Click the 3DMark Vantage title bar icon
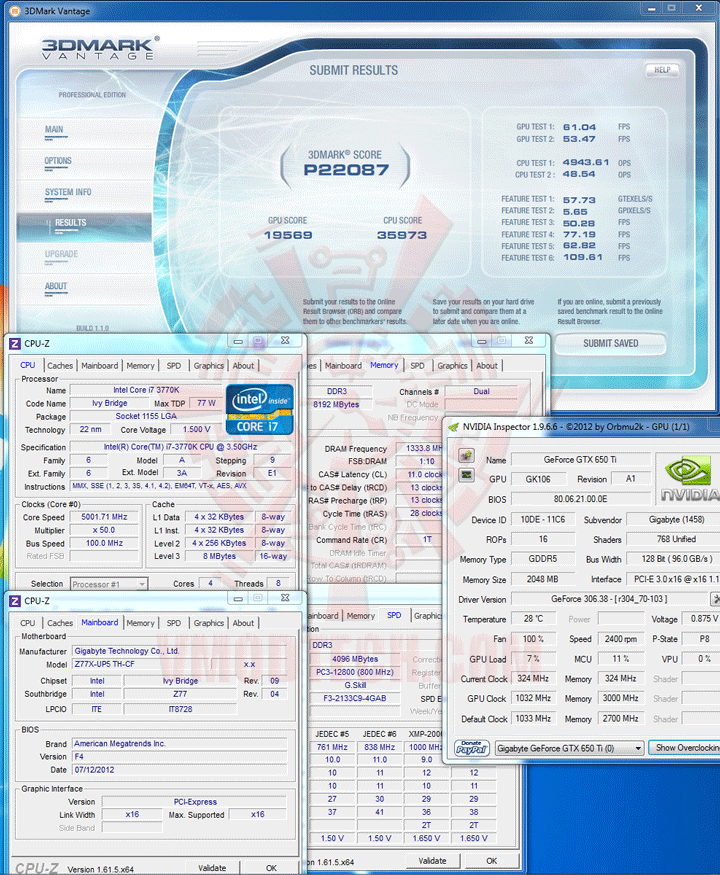This screenshot has width=720, height=875. pos(15,11)
